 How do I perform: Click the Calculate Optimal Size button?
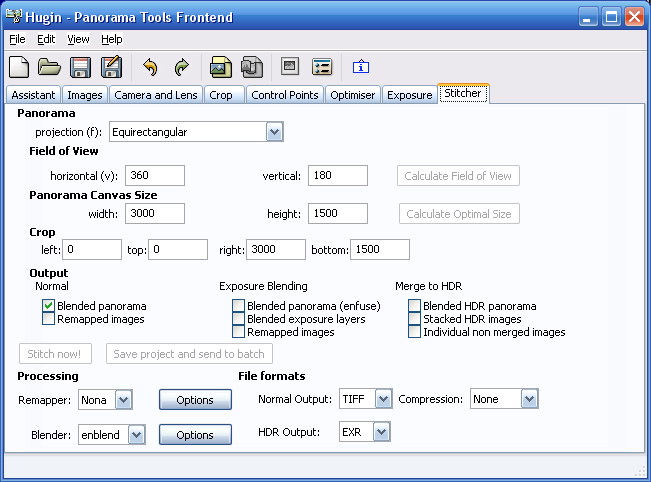pyautogui.click(x=459, y=214)
